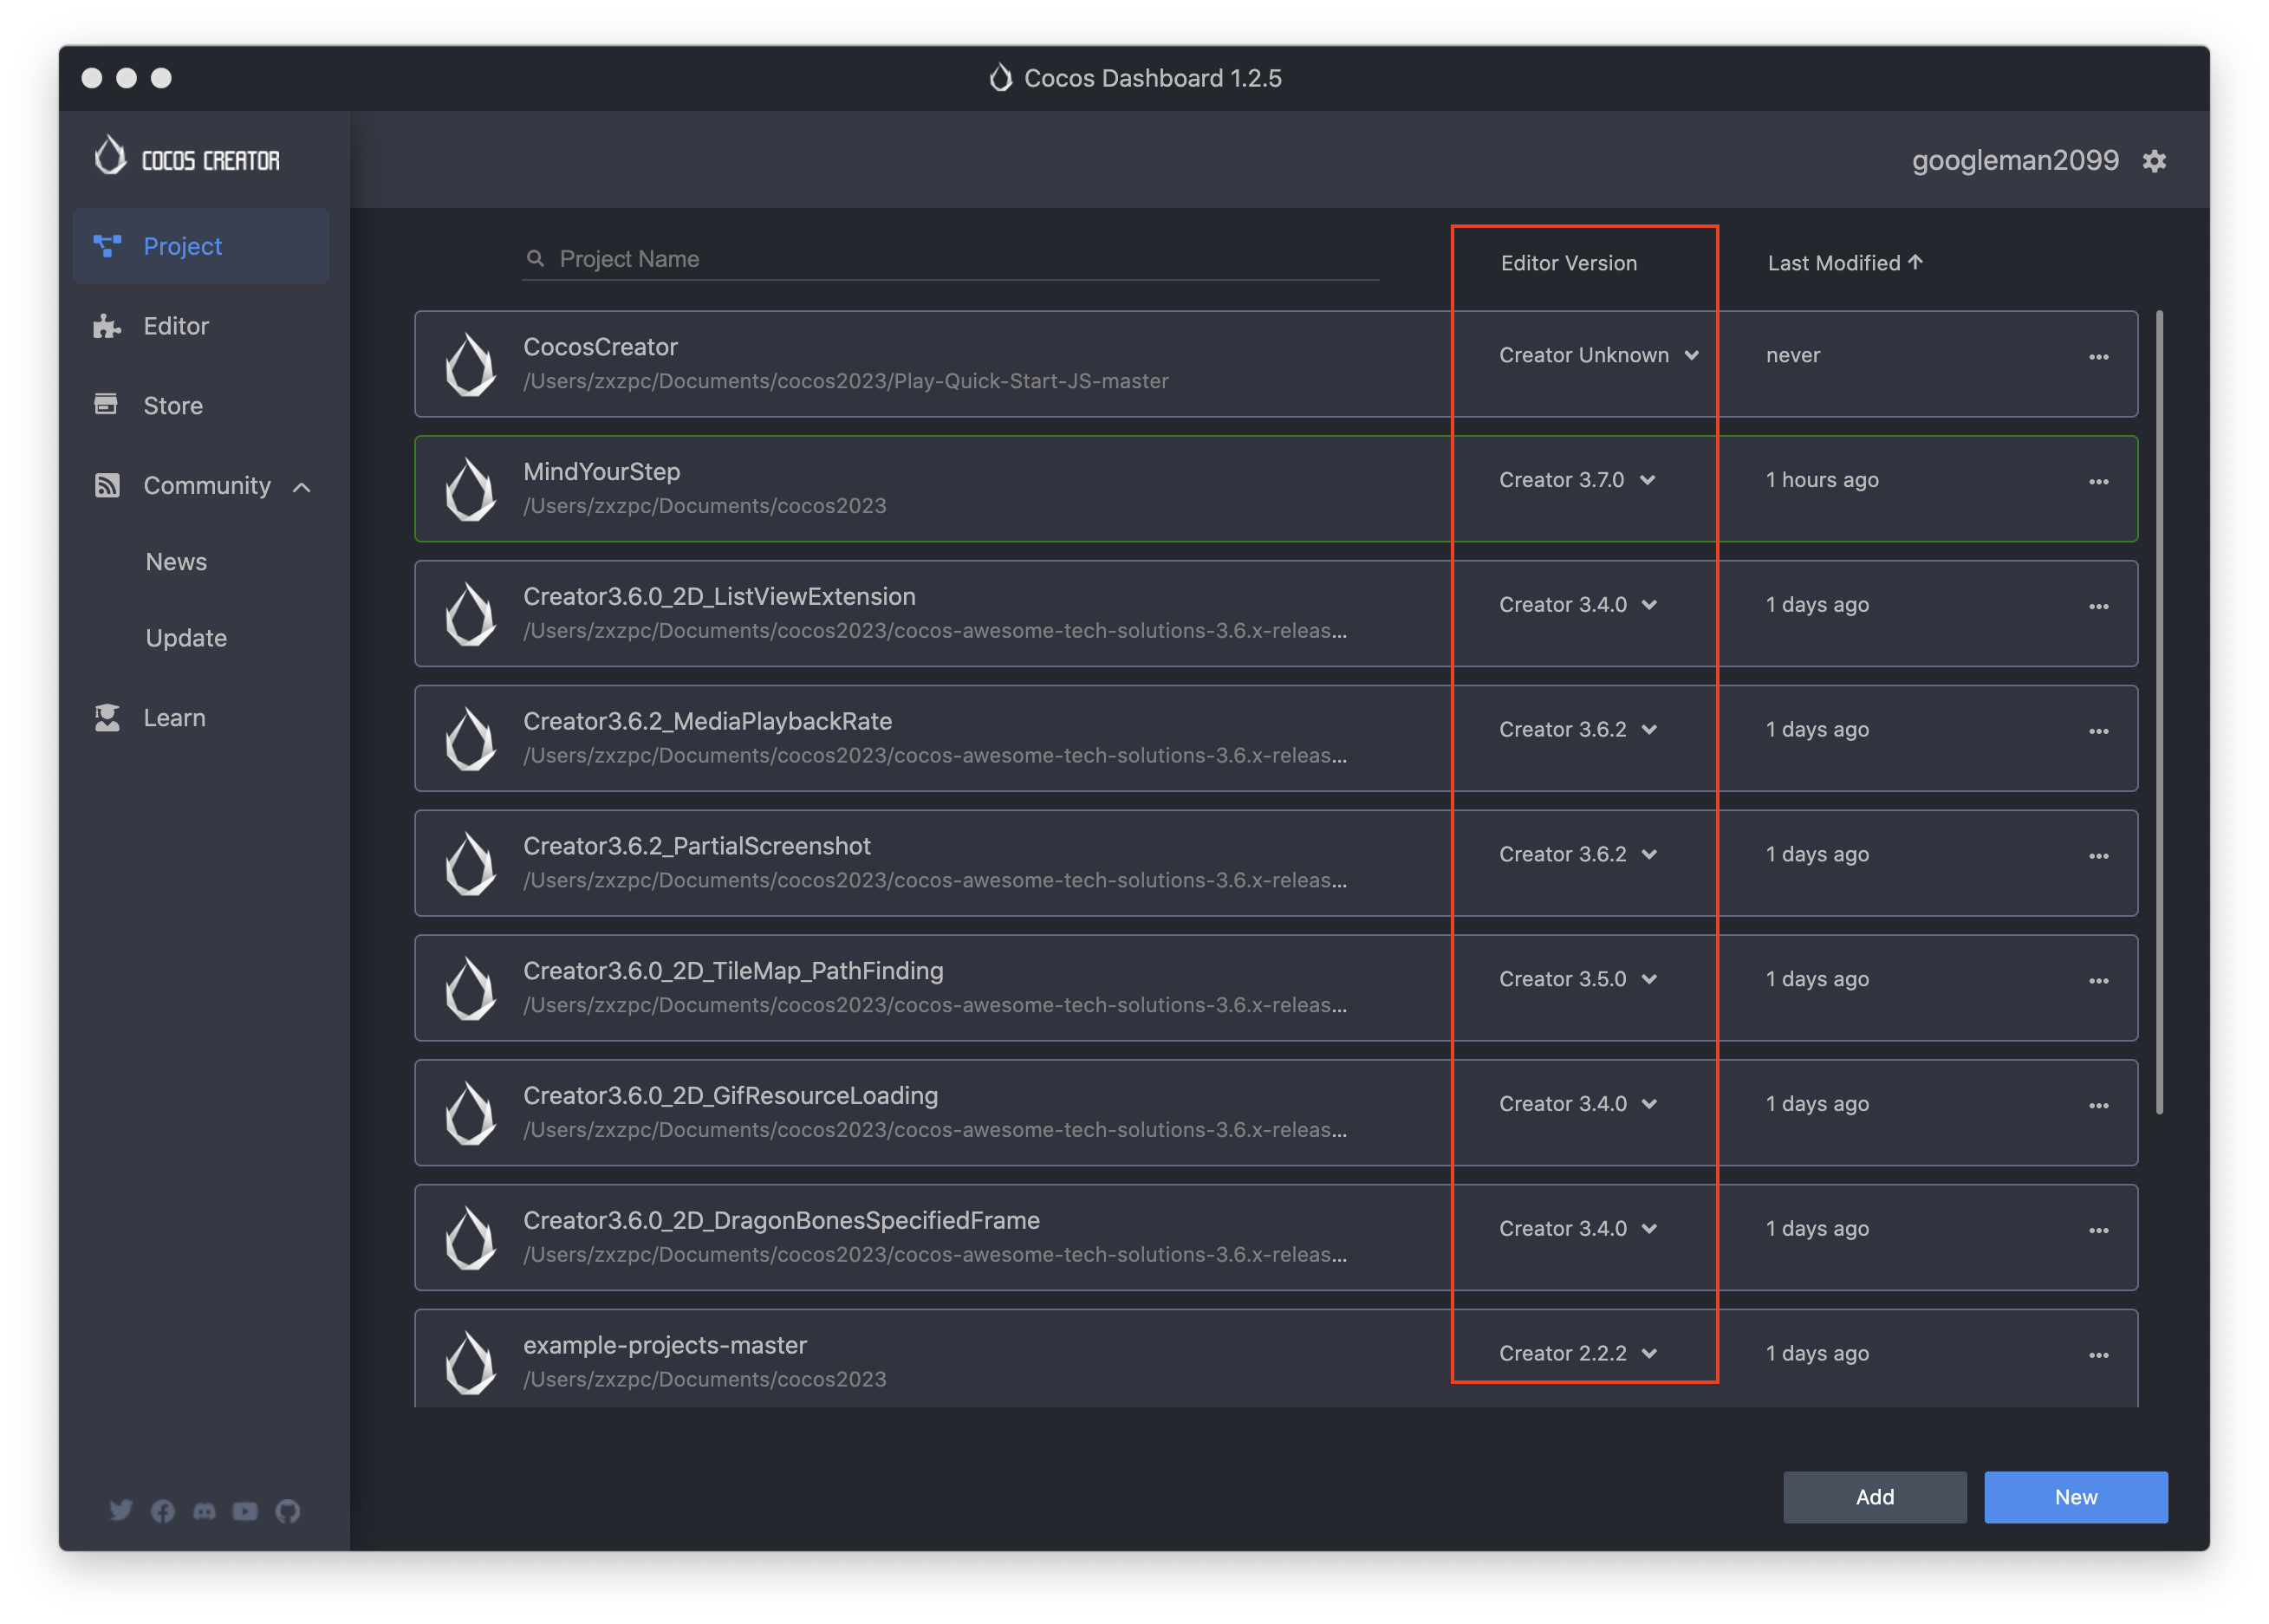2269x1624 pixels.
Task: Select the Creator3.6.0_2D_ListViewExtension project name
Action: coord(720,597)
